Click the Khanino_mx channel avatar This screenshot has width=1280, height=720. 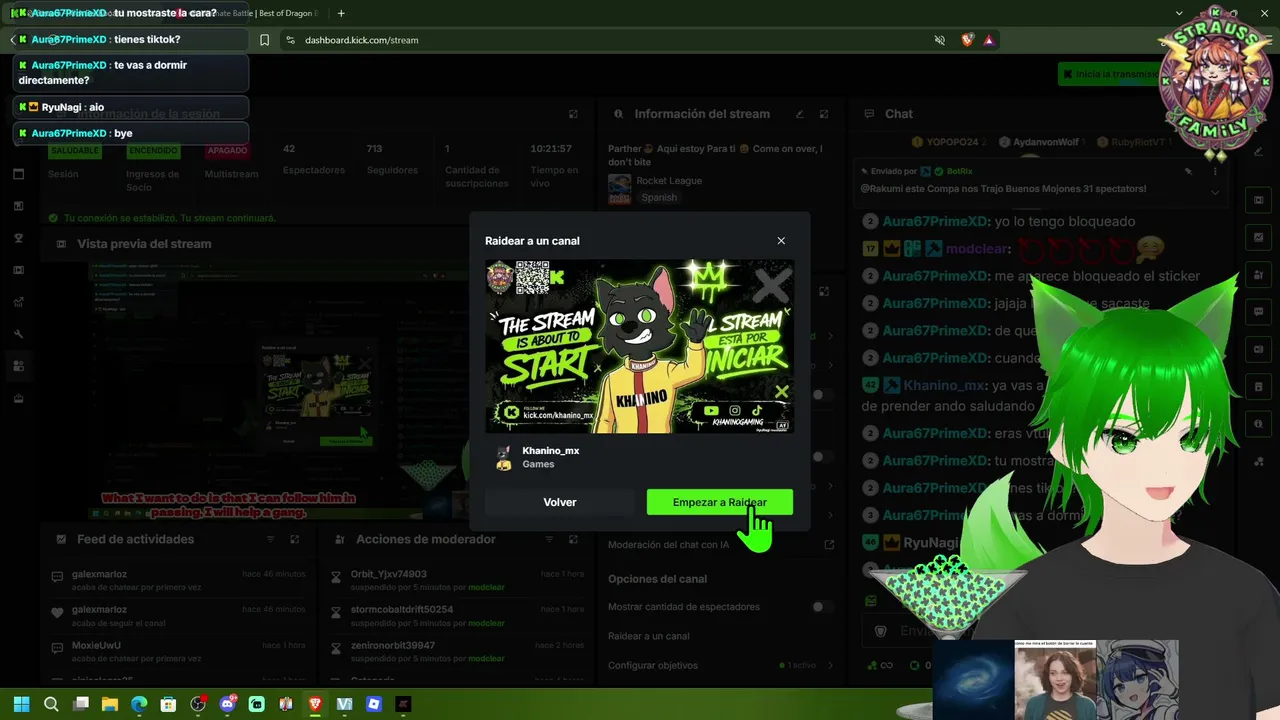pyautogui.click(x=504, y=457)
